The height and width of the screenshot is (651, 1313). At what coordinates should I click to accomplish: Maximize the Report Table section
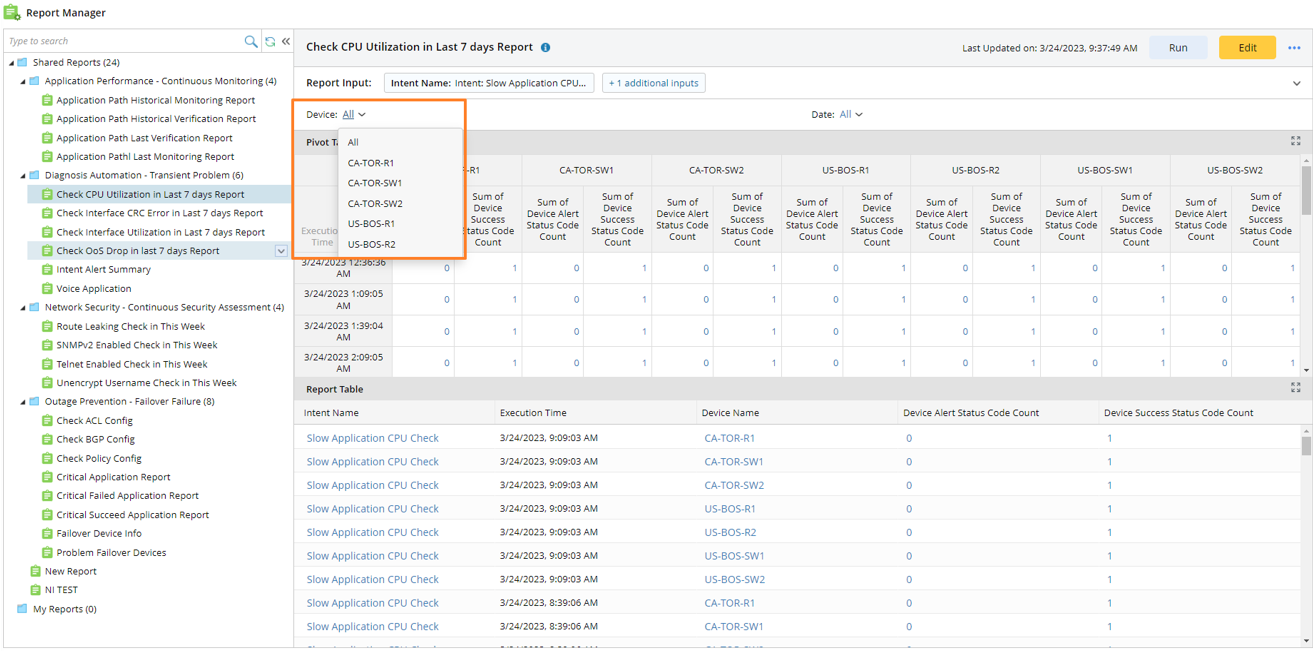coord(1295,388)
